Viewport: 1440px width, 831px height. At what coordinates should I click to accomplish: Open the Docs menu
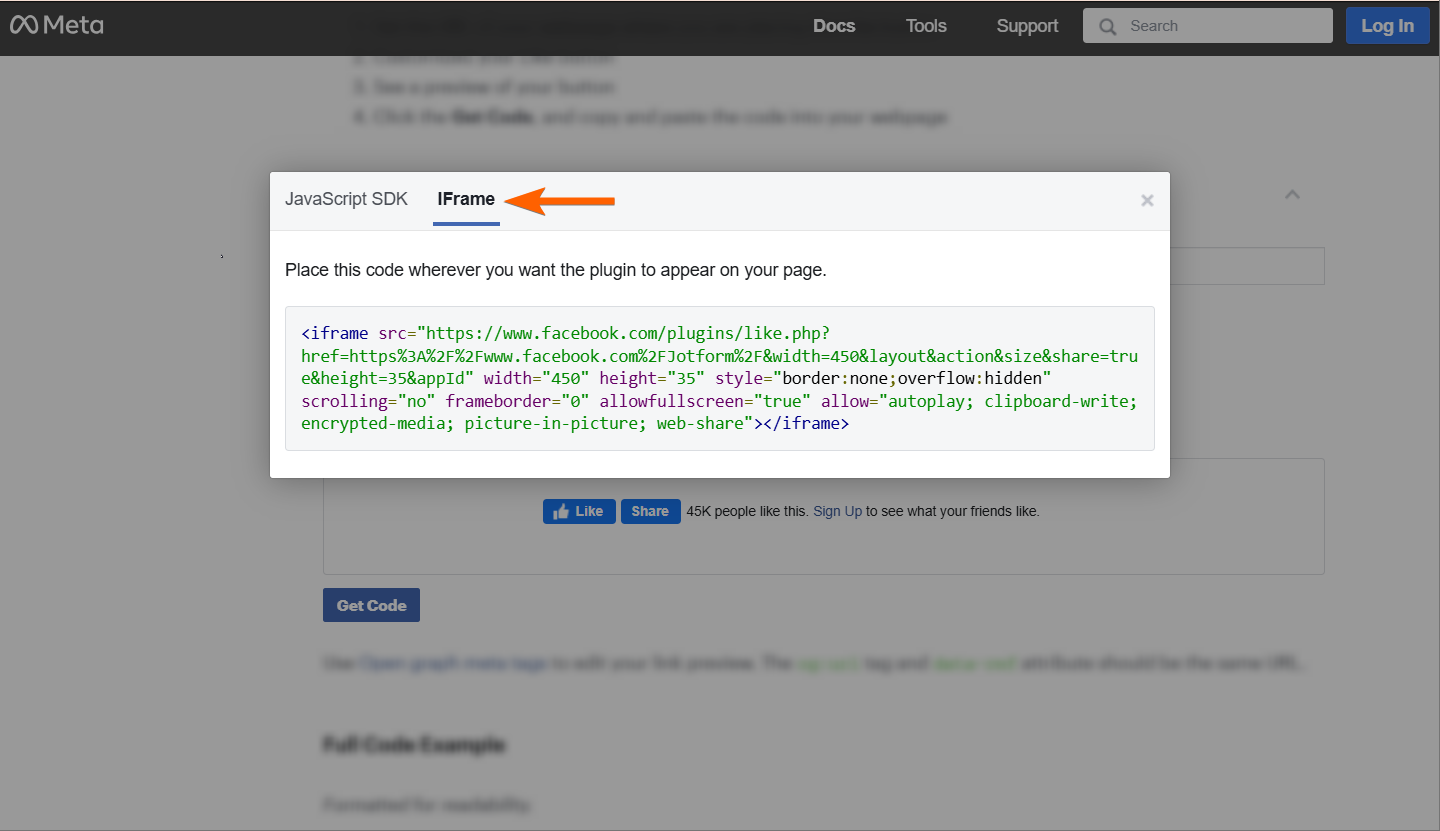click(x=834, y=25)
